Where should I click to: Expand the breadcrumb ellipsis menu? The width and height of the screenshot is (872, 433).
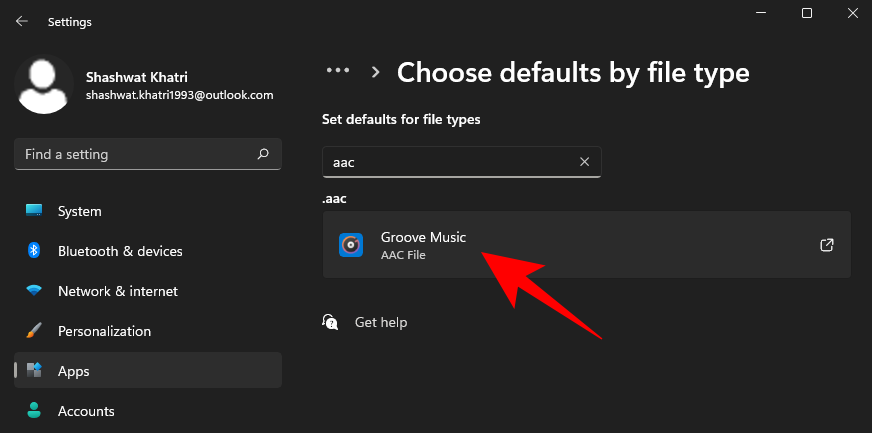(x=338, y=71)
